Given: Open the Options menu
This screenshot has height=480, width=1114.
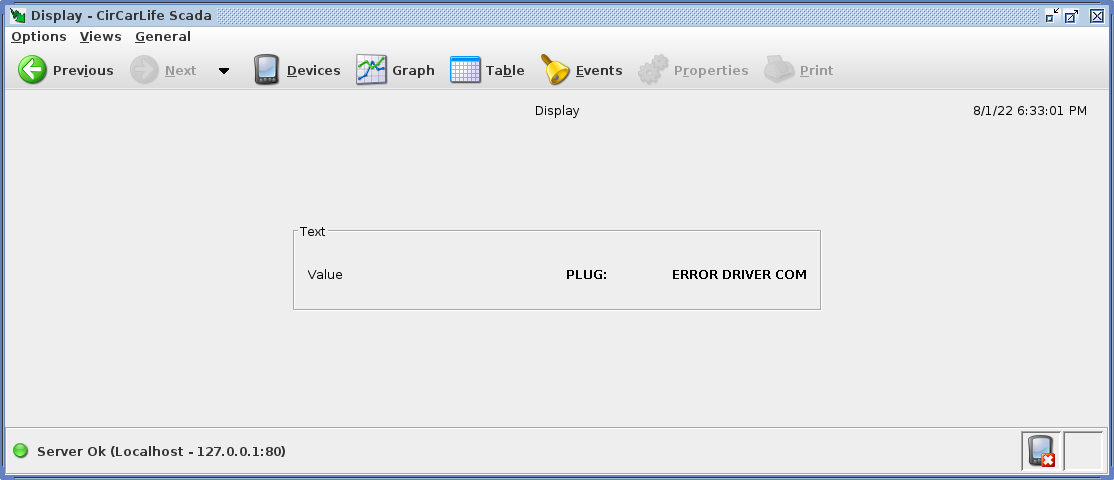Looking at the screenshot, I should 39,37.
